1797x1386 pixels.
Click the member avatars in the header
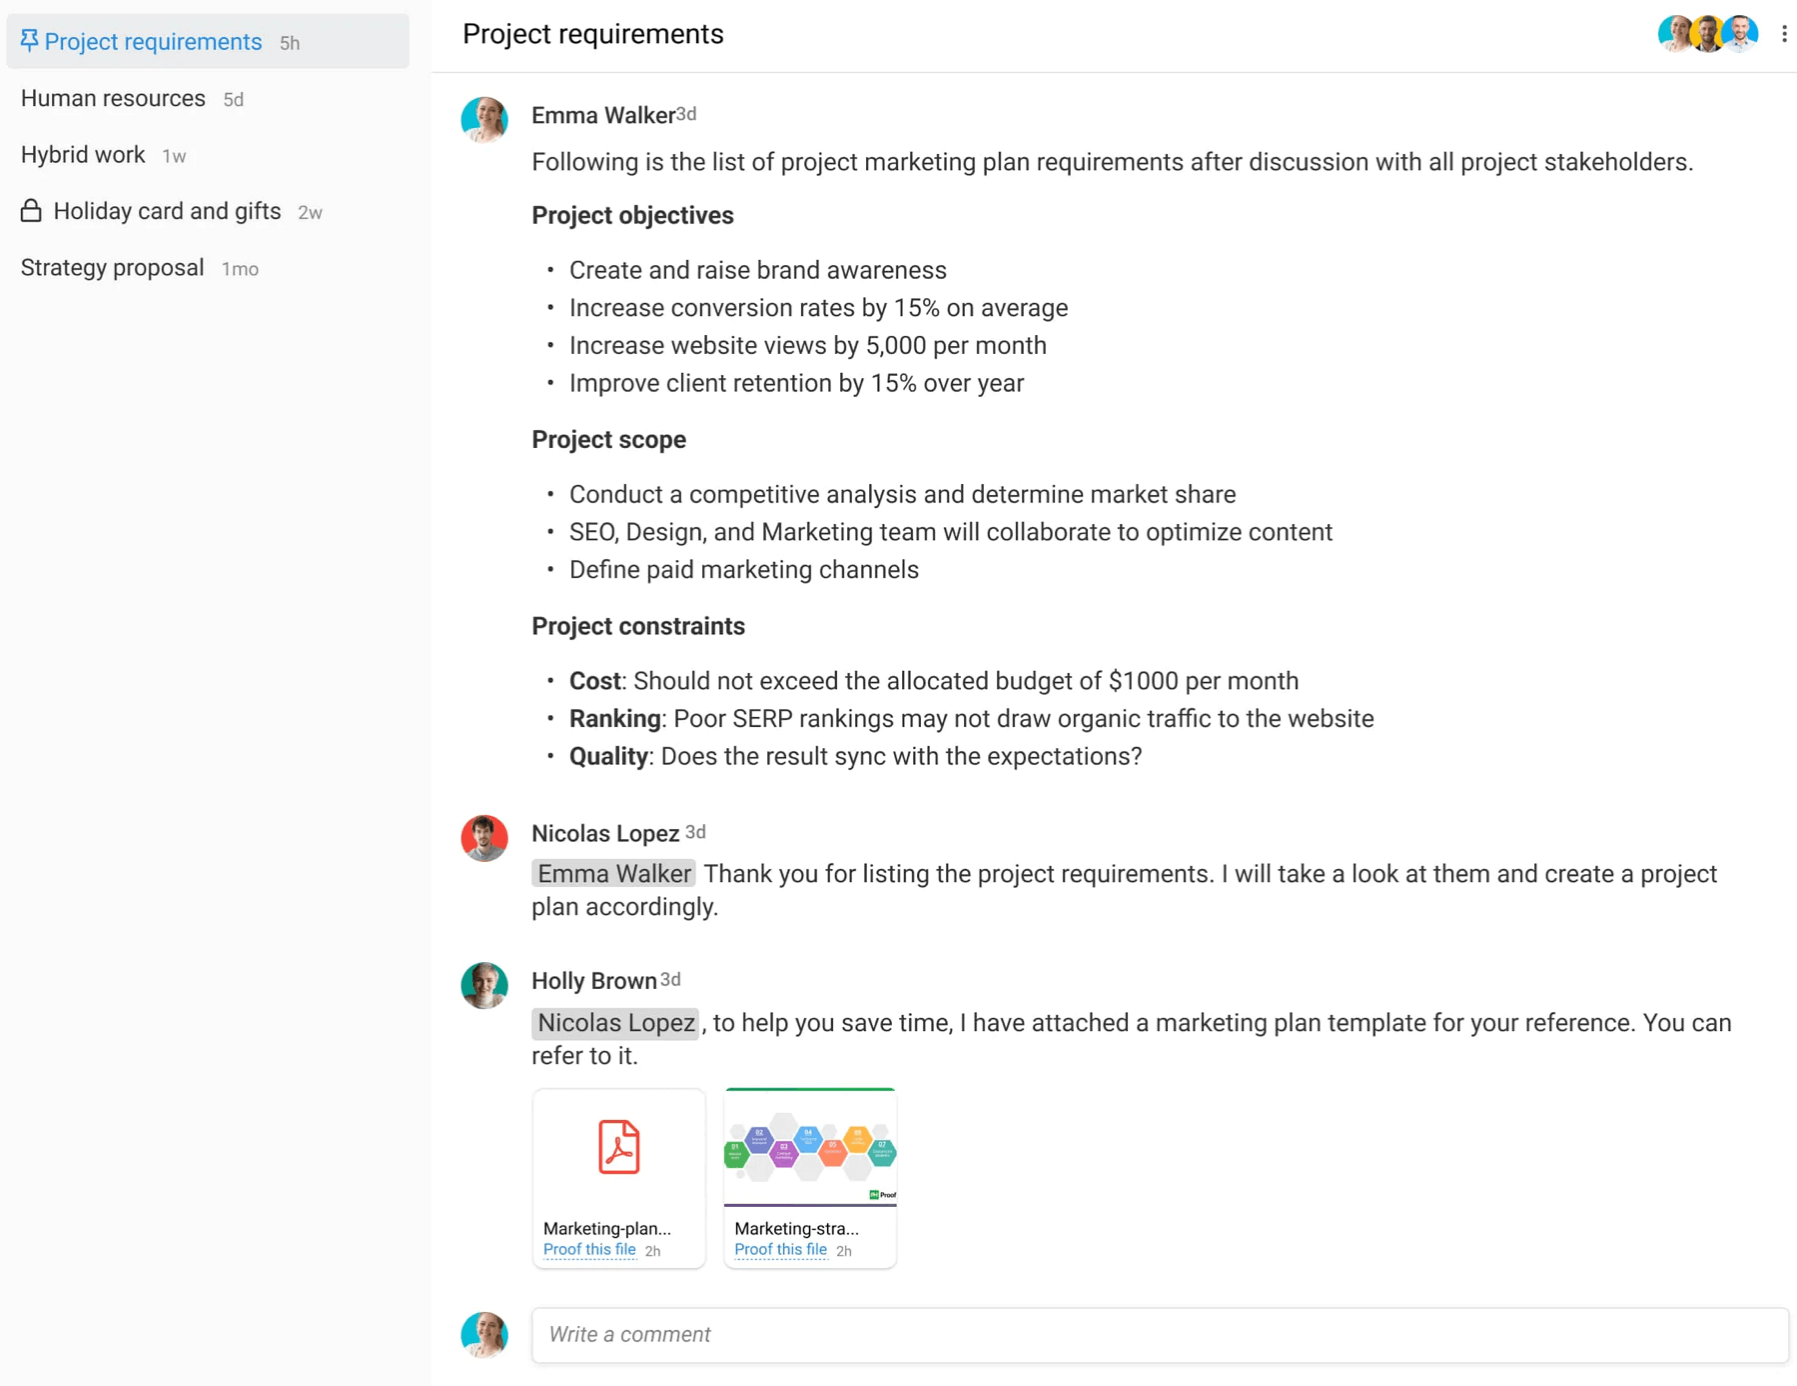1707,34
